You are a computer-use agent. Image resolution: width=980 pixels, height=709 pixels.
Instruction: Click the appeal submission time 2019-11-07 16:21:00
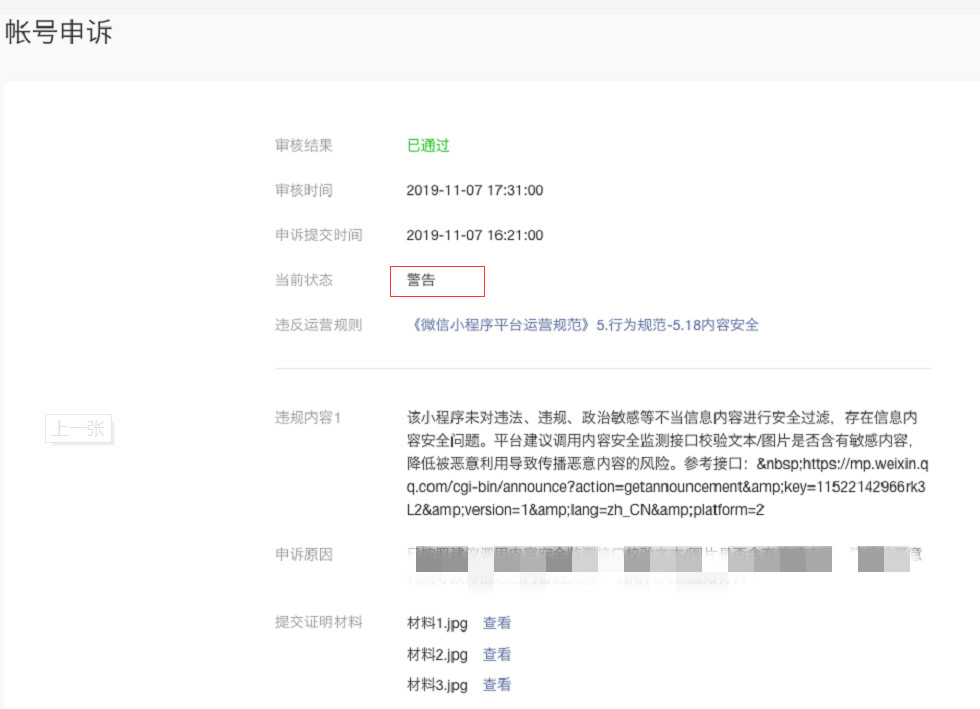[x=474, y=235]
